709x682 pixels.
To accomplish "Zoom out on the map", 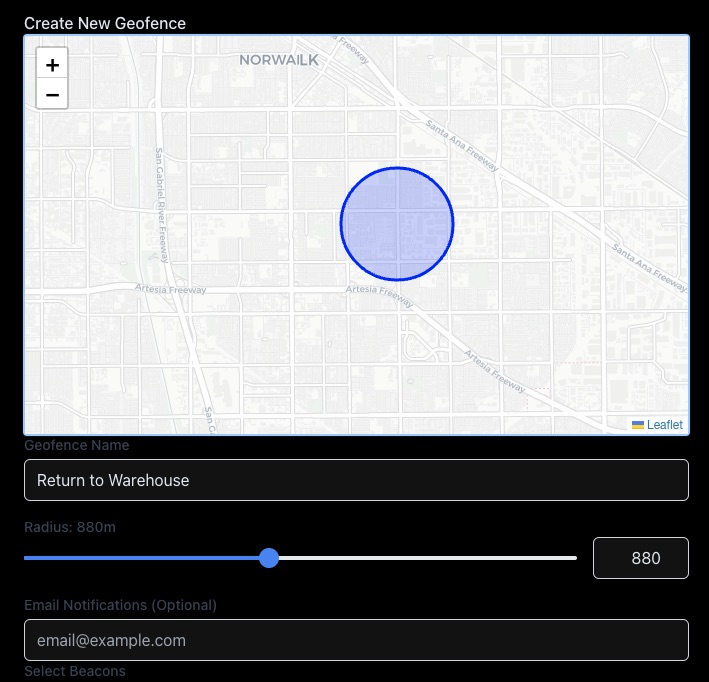I will 52,94.
